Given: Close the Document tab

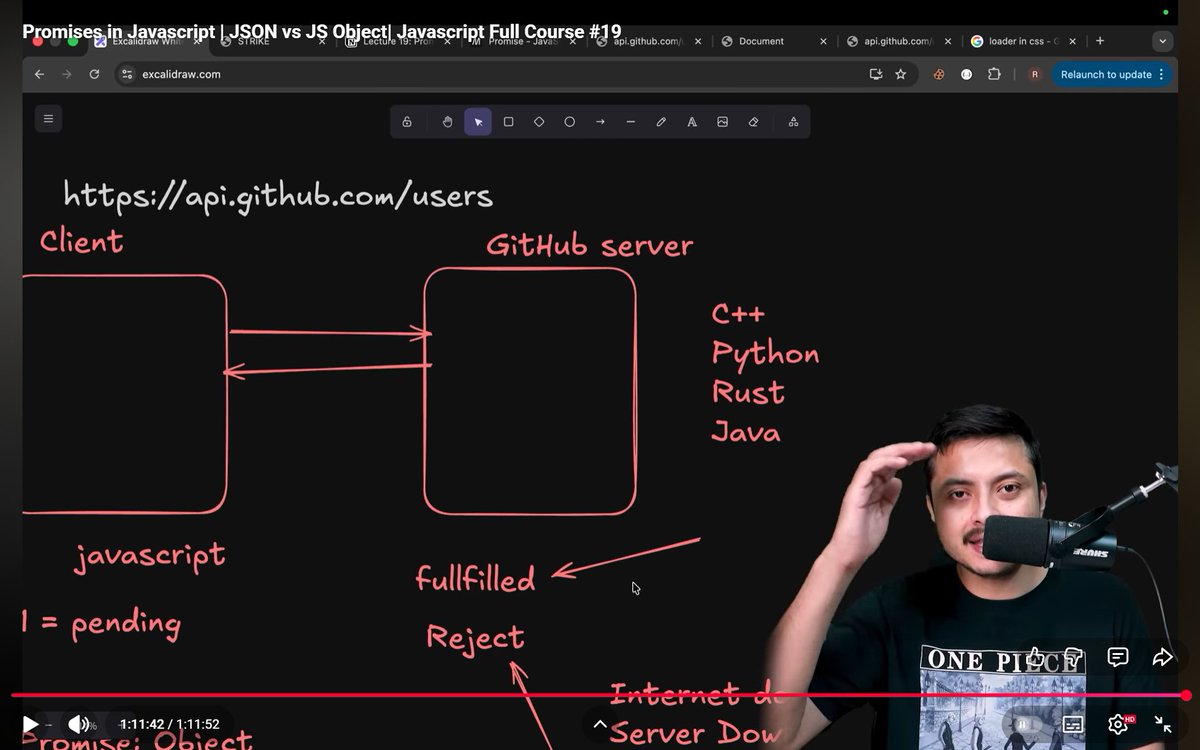Looking at the screenshot, I should (x=823, y=41).
